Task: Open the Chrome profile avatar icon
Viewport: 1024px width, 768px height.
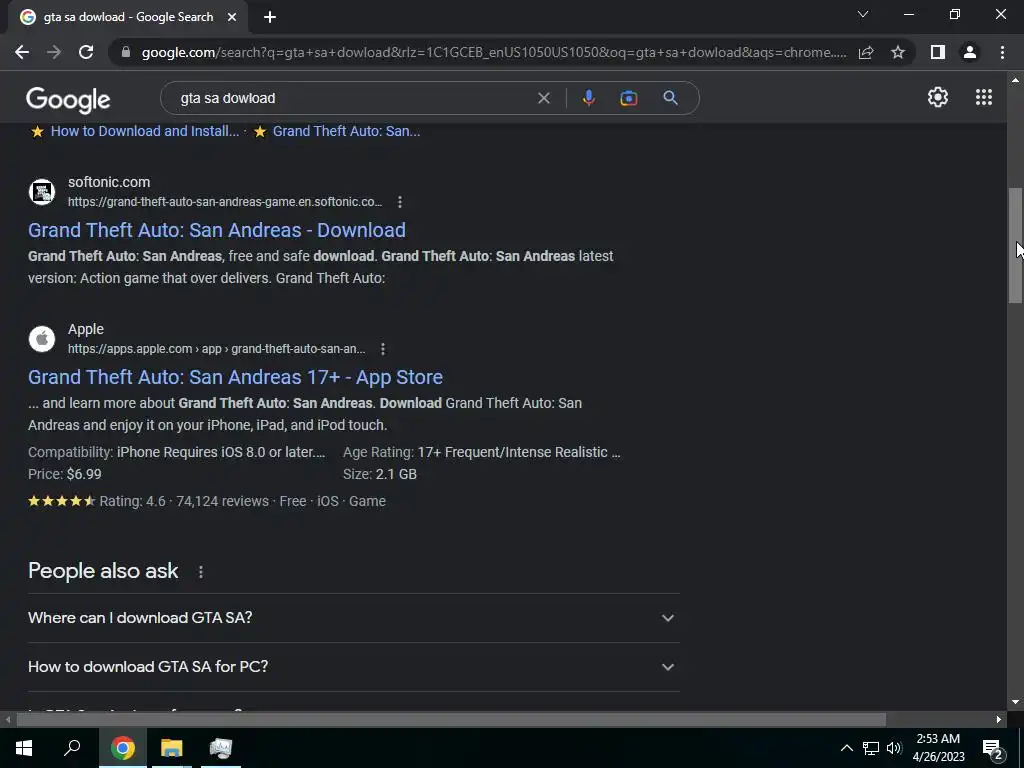Action: 970,52
